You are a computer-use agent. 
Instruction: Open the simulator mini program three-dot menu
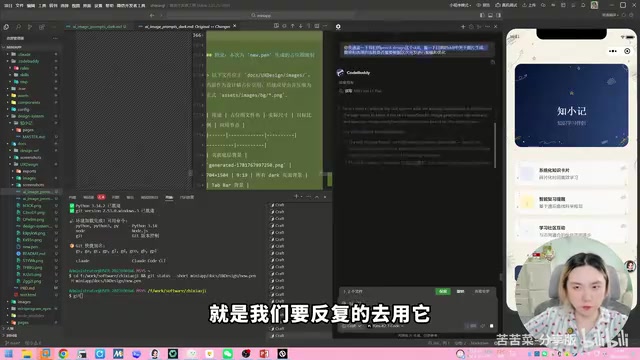pyautogui.click(x=613, y=51)
